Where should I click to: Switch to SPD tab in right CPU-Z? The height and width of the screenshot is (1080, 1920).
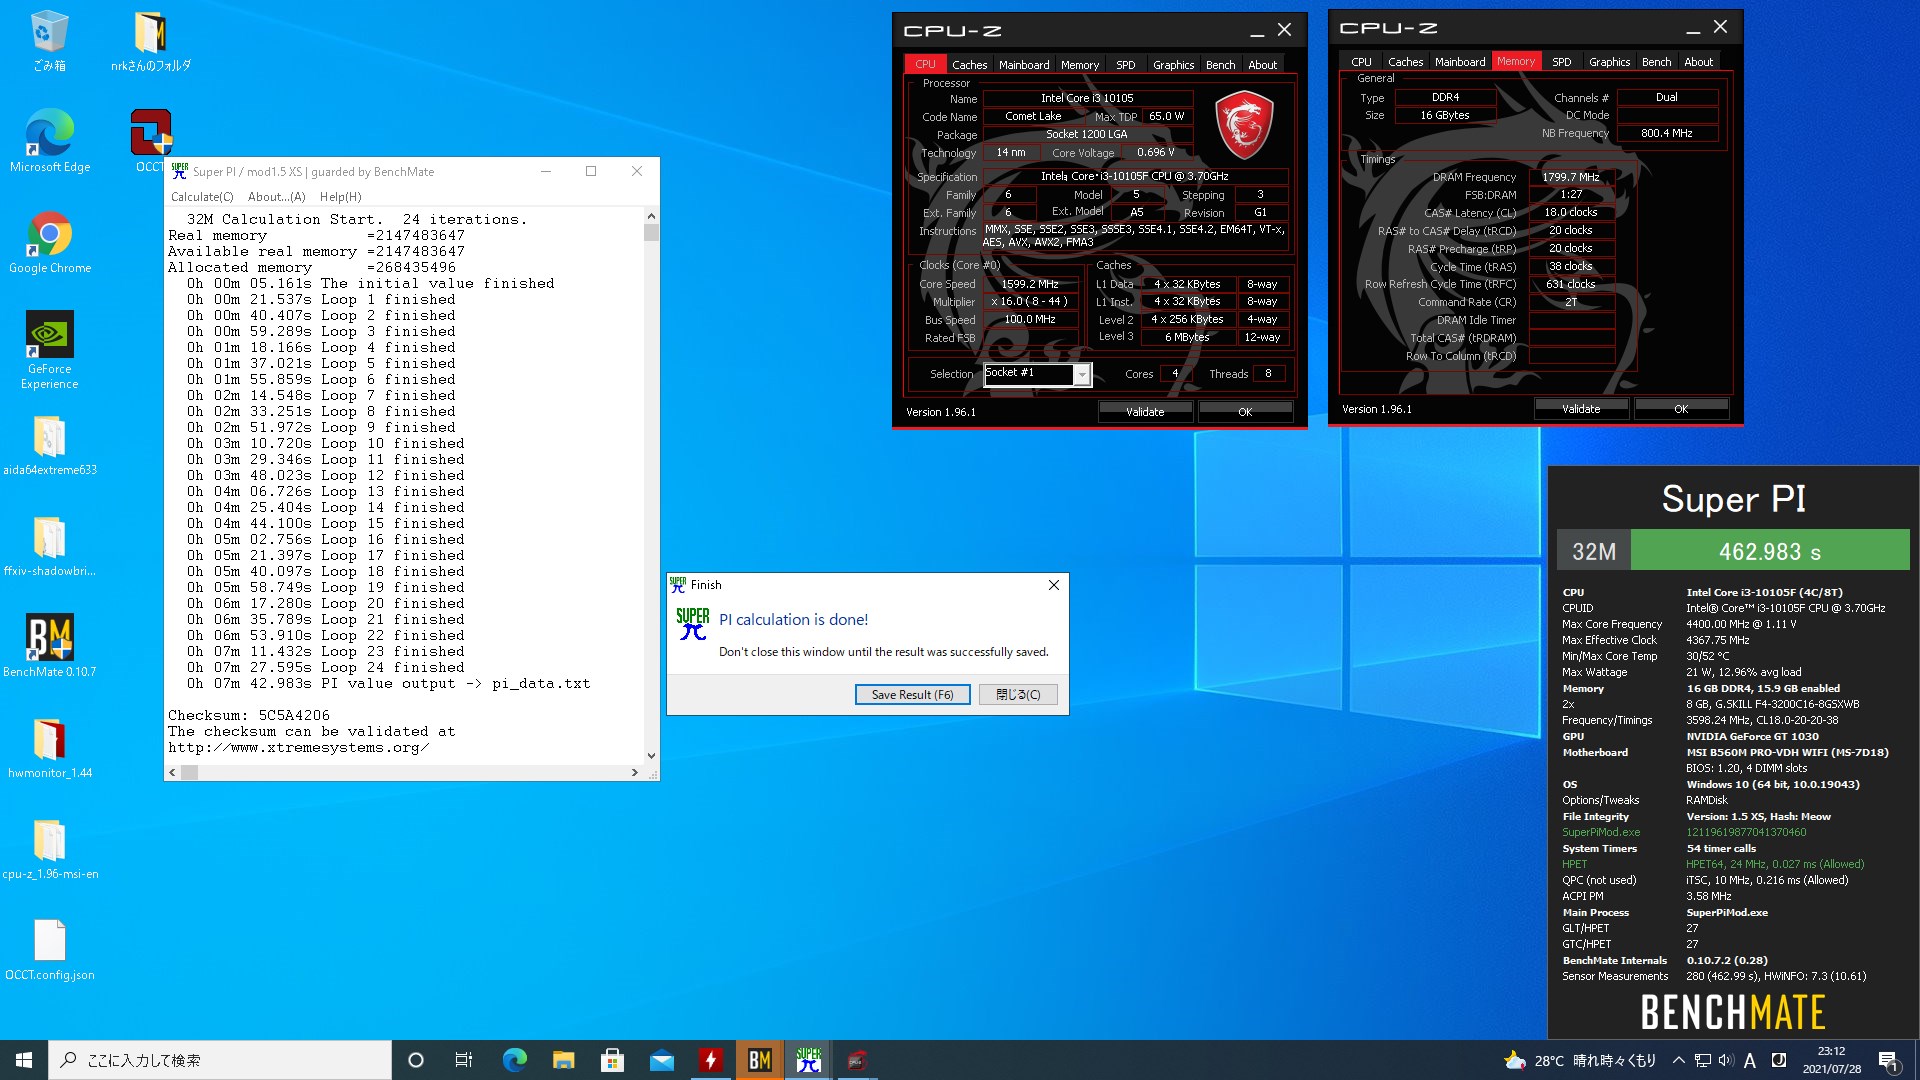point(1561,61)
